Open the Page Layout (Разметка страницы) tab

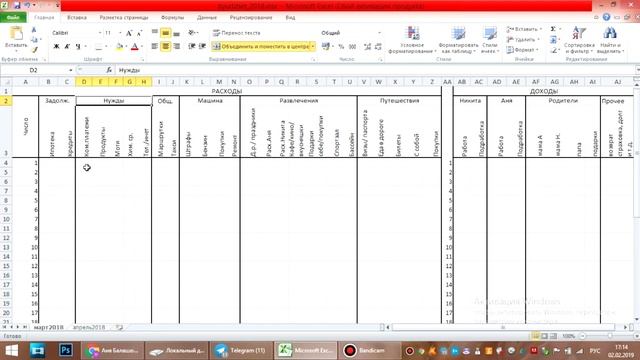(x=124, y=18)
